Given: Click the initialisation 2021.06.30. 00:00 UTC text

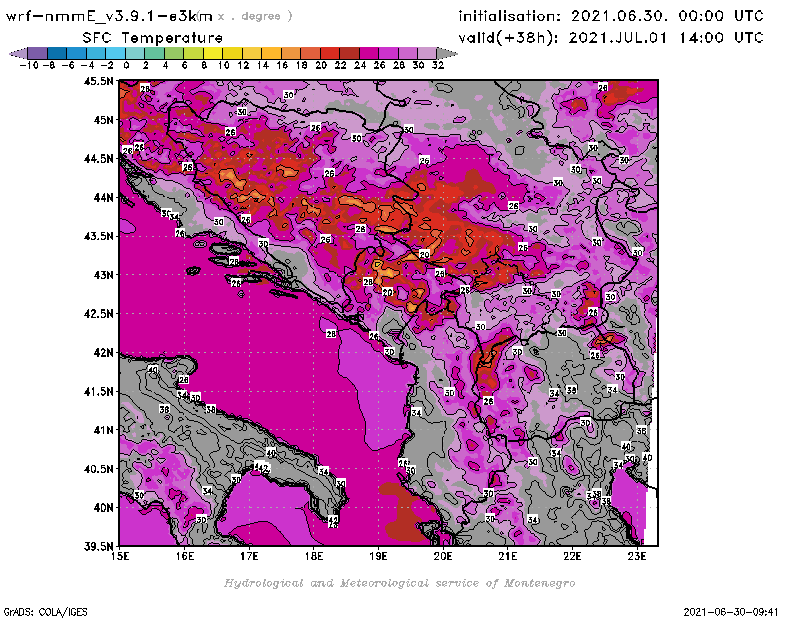Looking at the screenshot, I should (x=611, y=16).
